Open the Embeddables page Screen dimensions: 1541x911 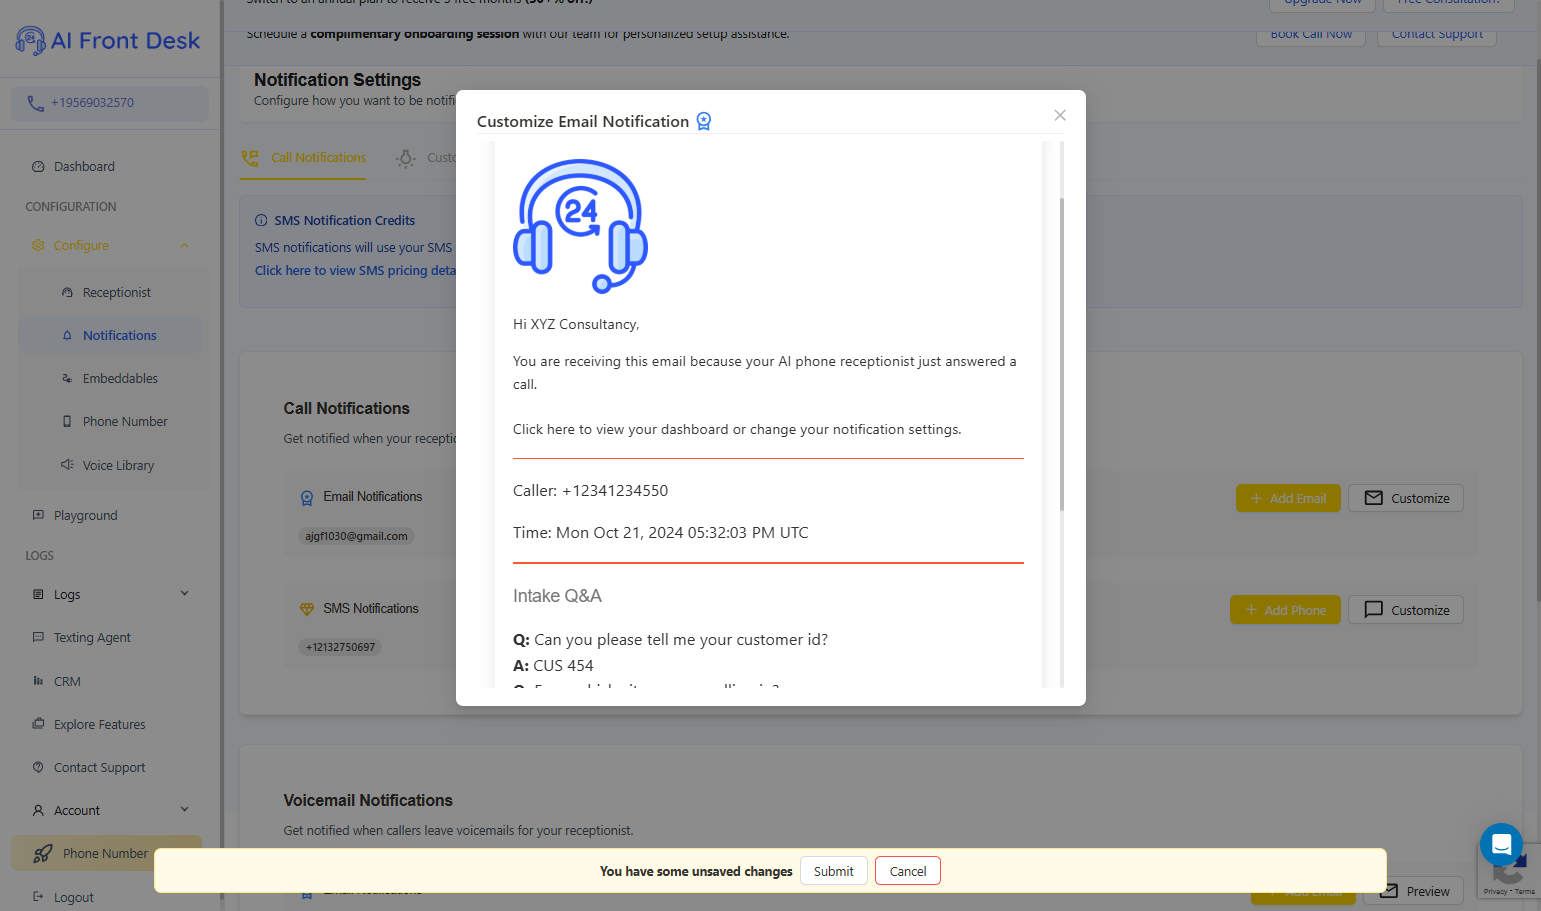point(120,379)
